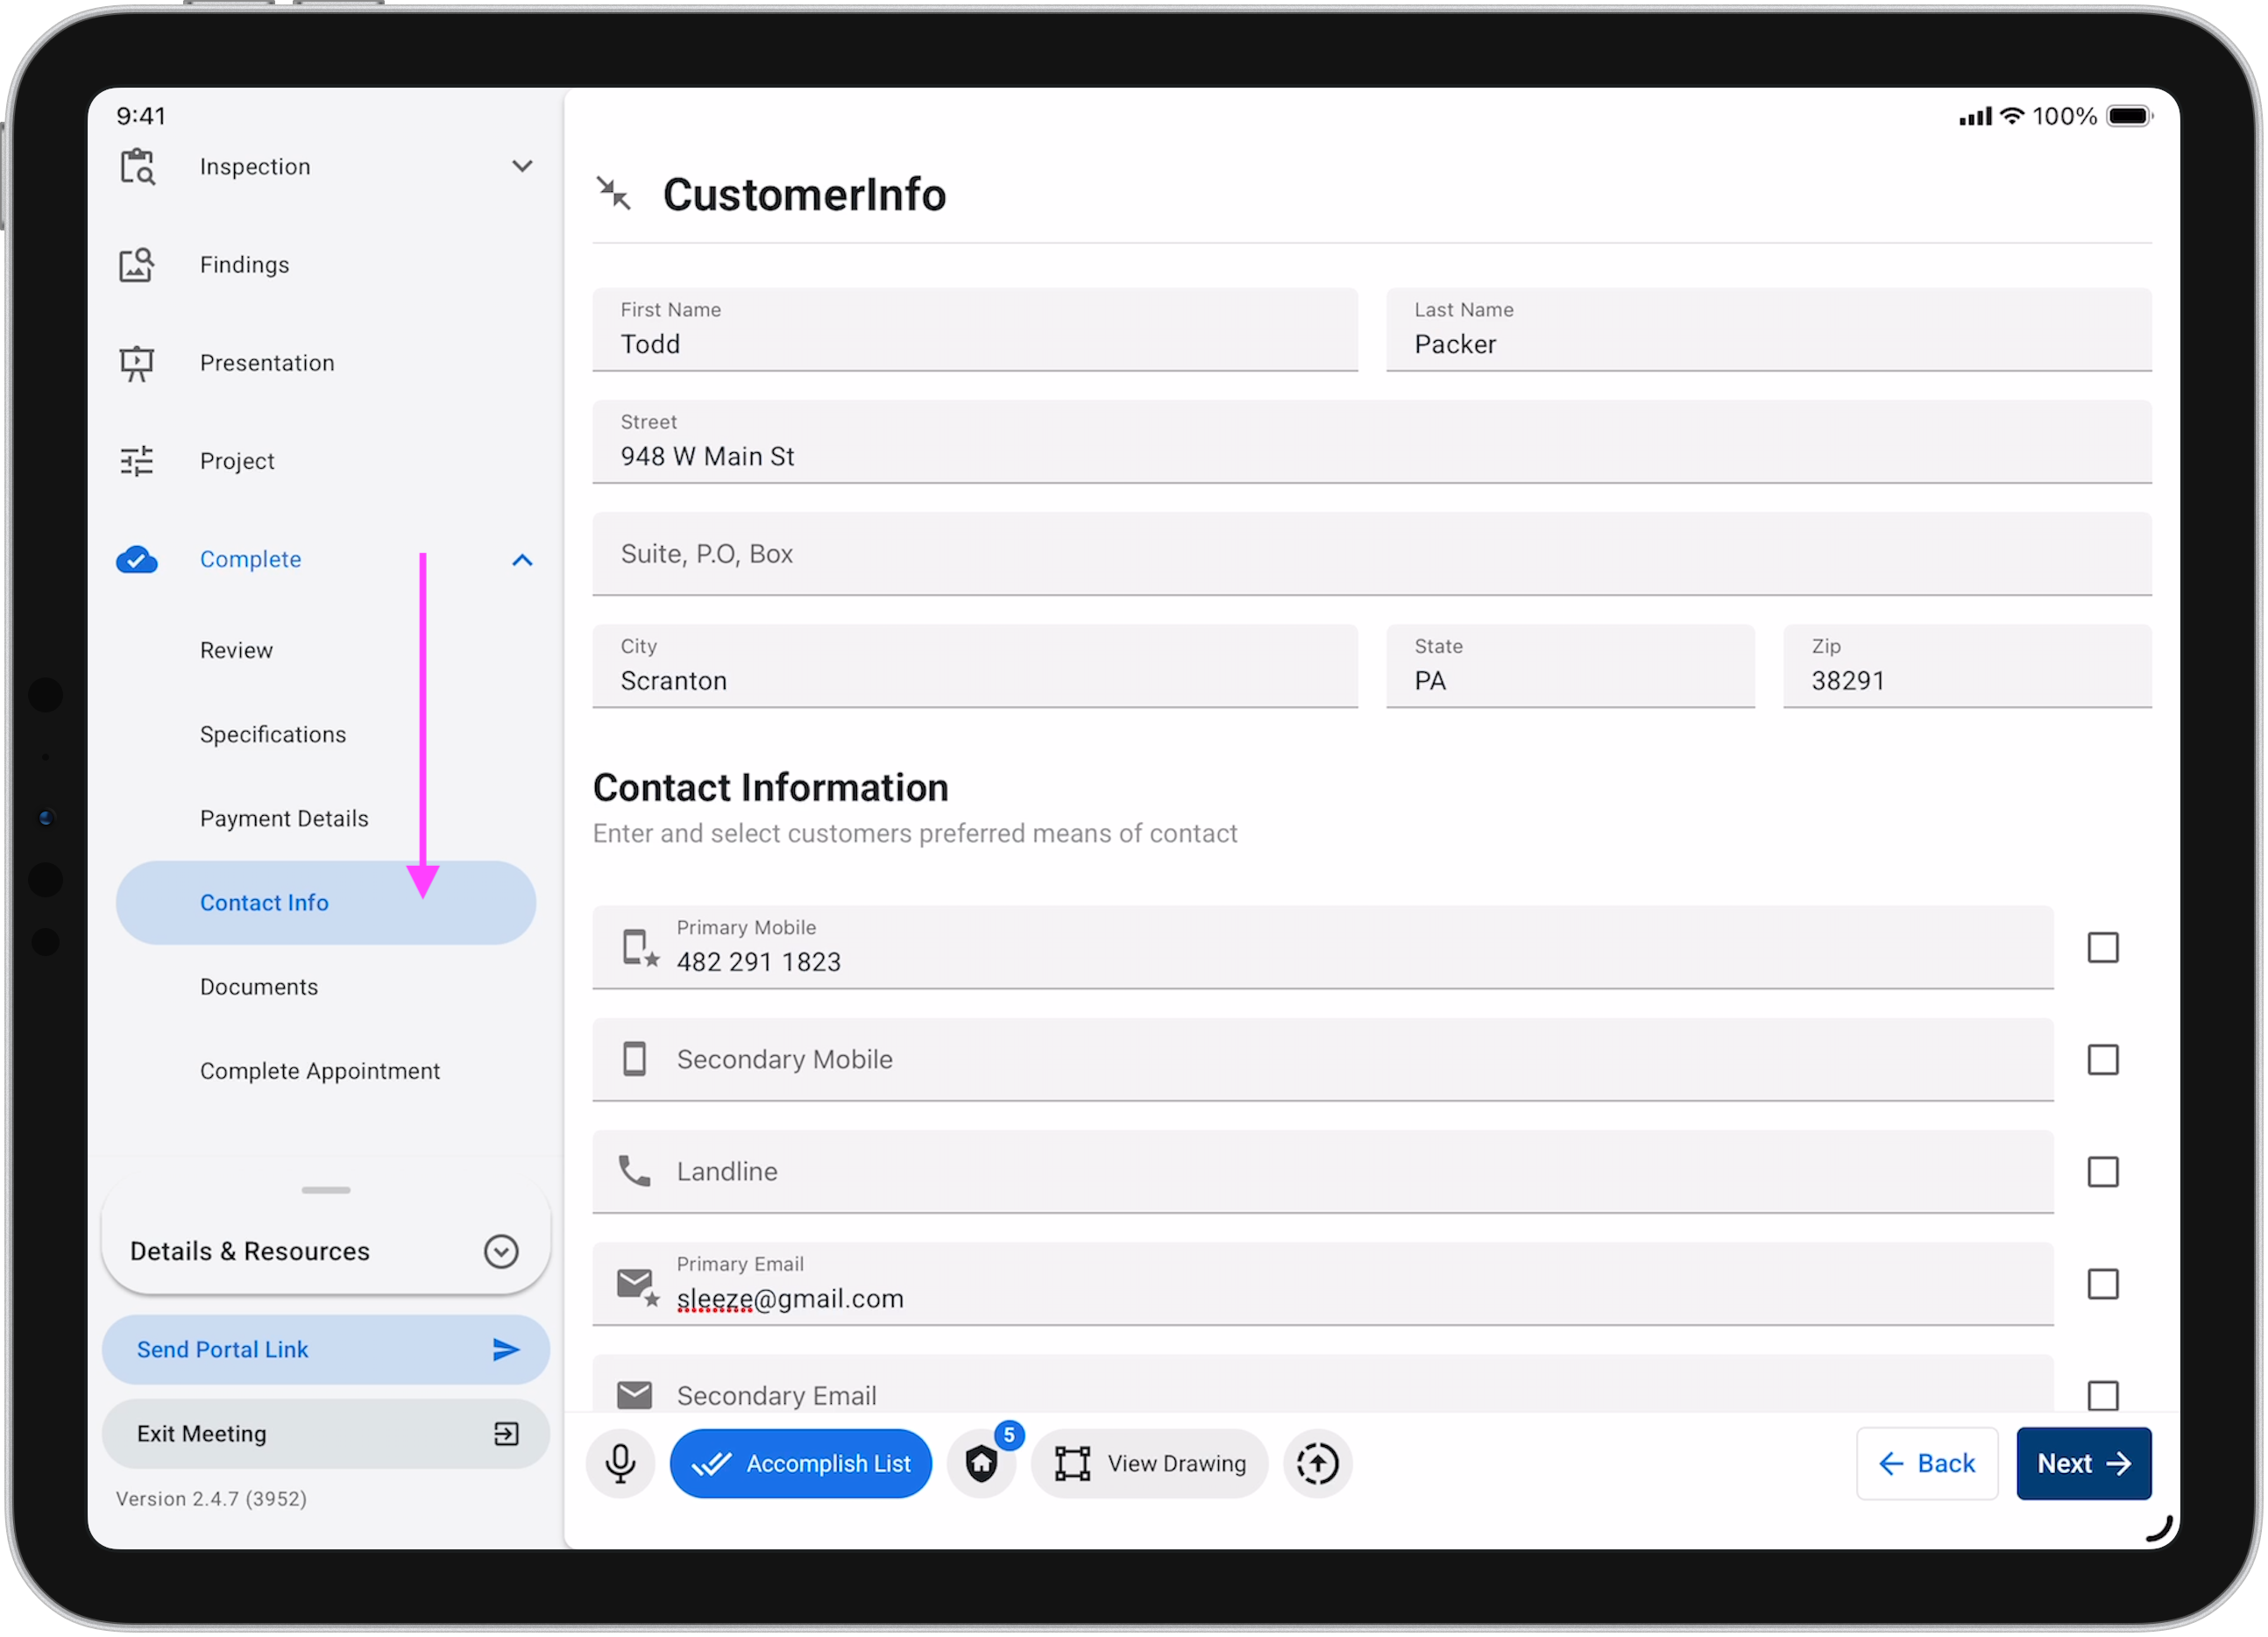Click the Exit Meeting door icon
This screenshot has height=1637, width=2268.
(x=506, y=1433)
